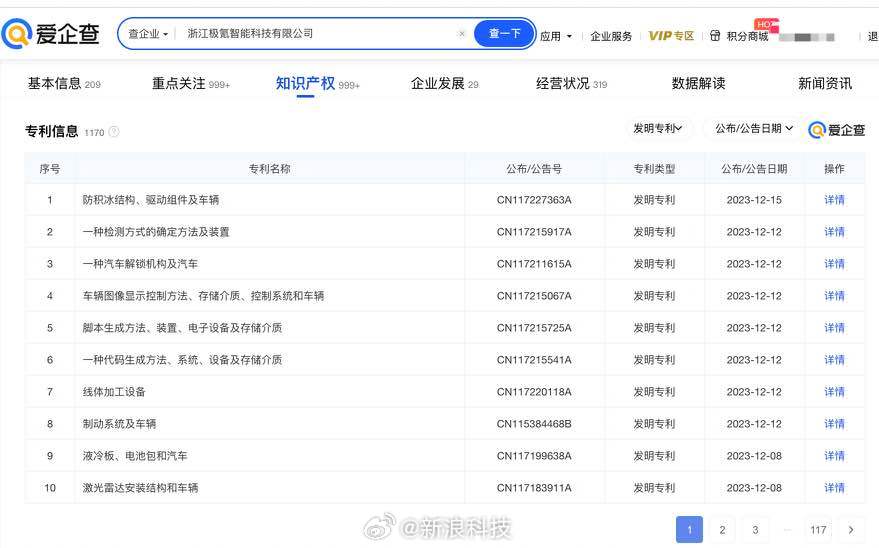Open 详情 for 液冷板、电池包和汽车
879x548 pixels.
[x=834, y=456]
